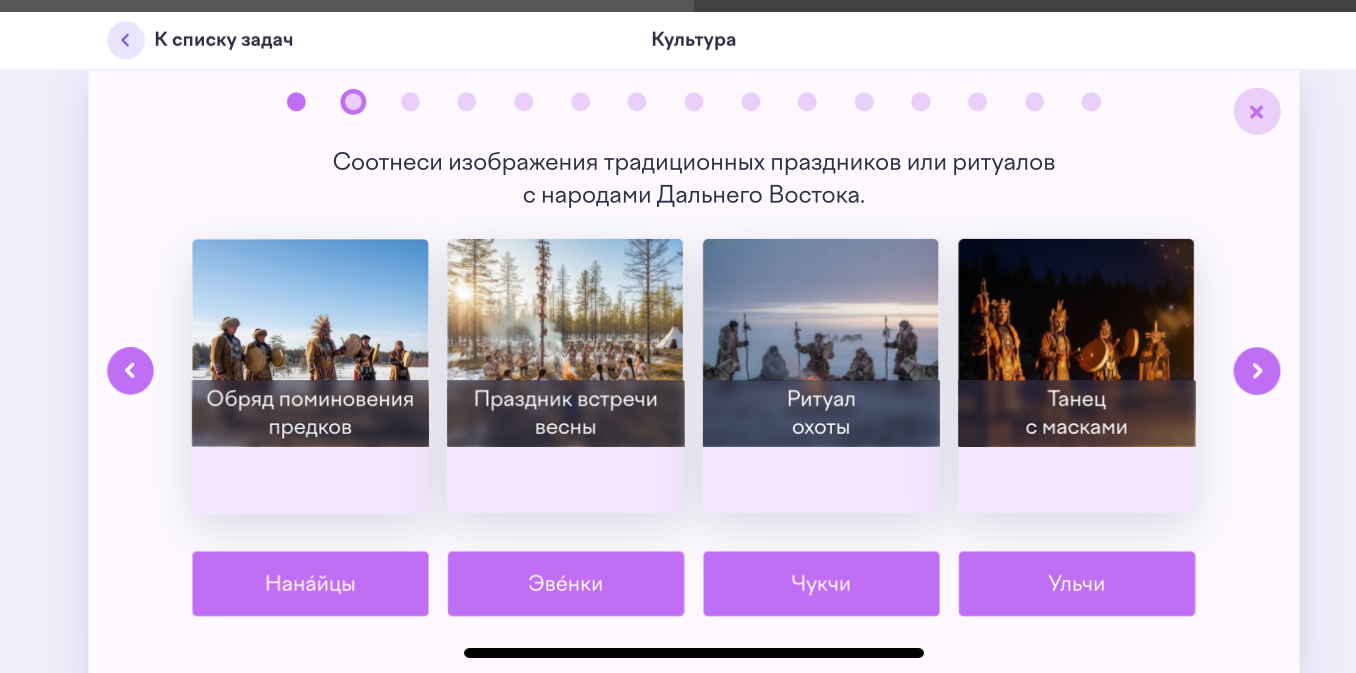This screenshot has height=673, width=1356.
Task: Jump to the eighth progress dot
Action: [x=694, y=102]
